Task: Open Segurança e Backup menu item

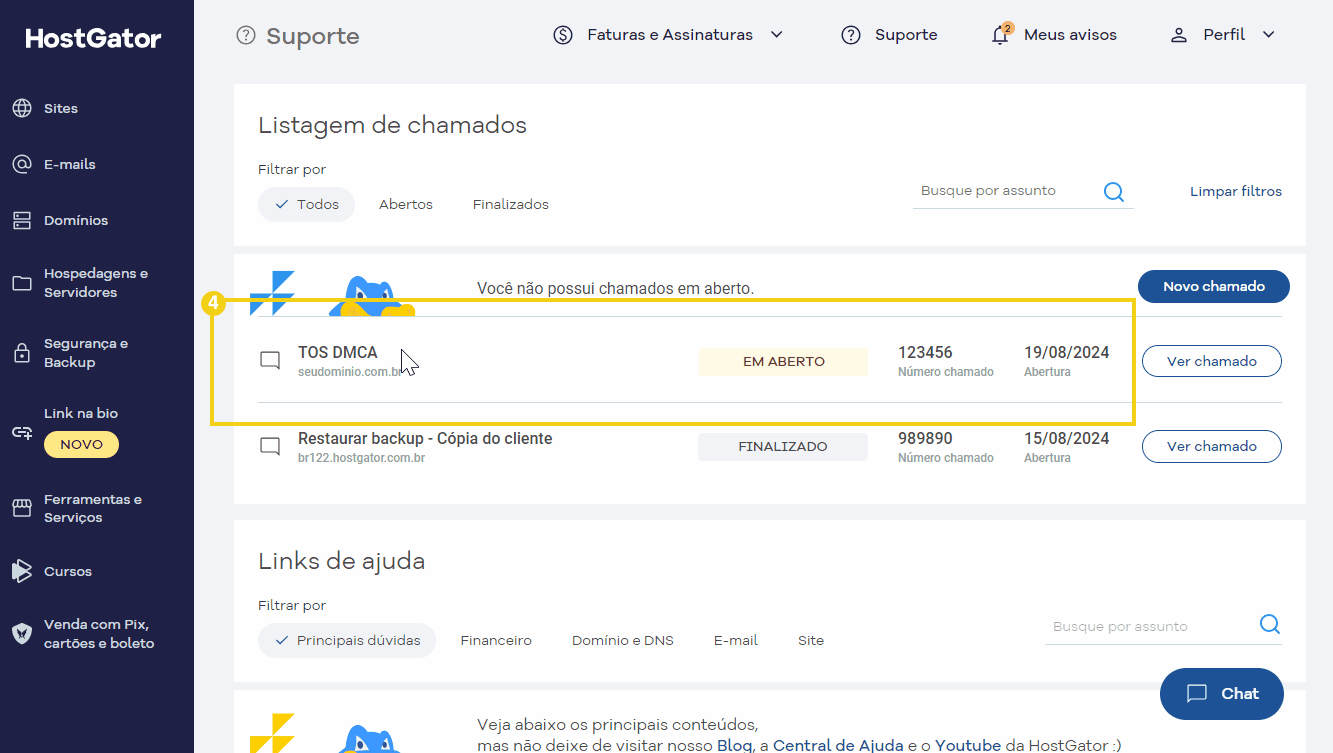Action: (86, 353)
